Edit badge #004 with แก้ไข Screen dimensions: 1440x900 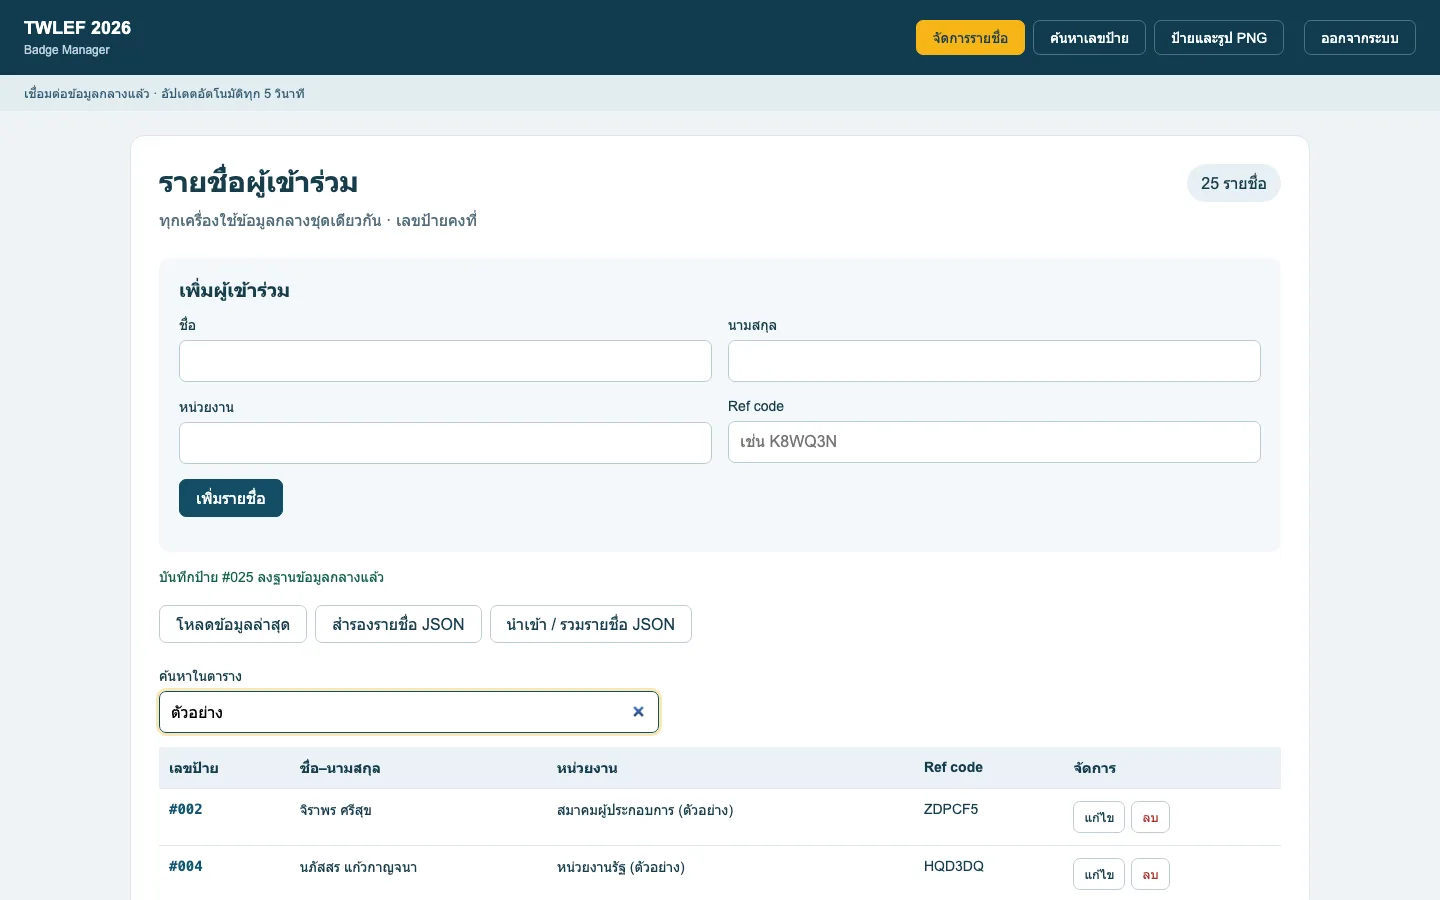click(x=1099, y=874)
